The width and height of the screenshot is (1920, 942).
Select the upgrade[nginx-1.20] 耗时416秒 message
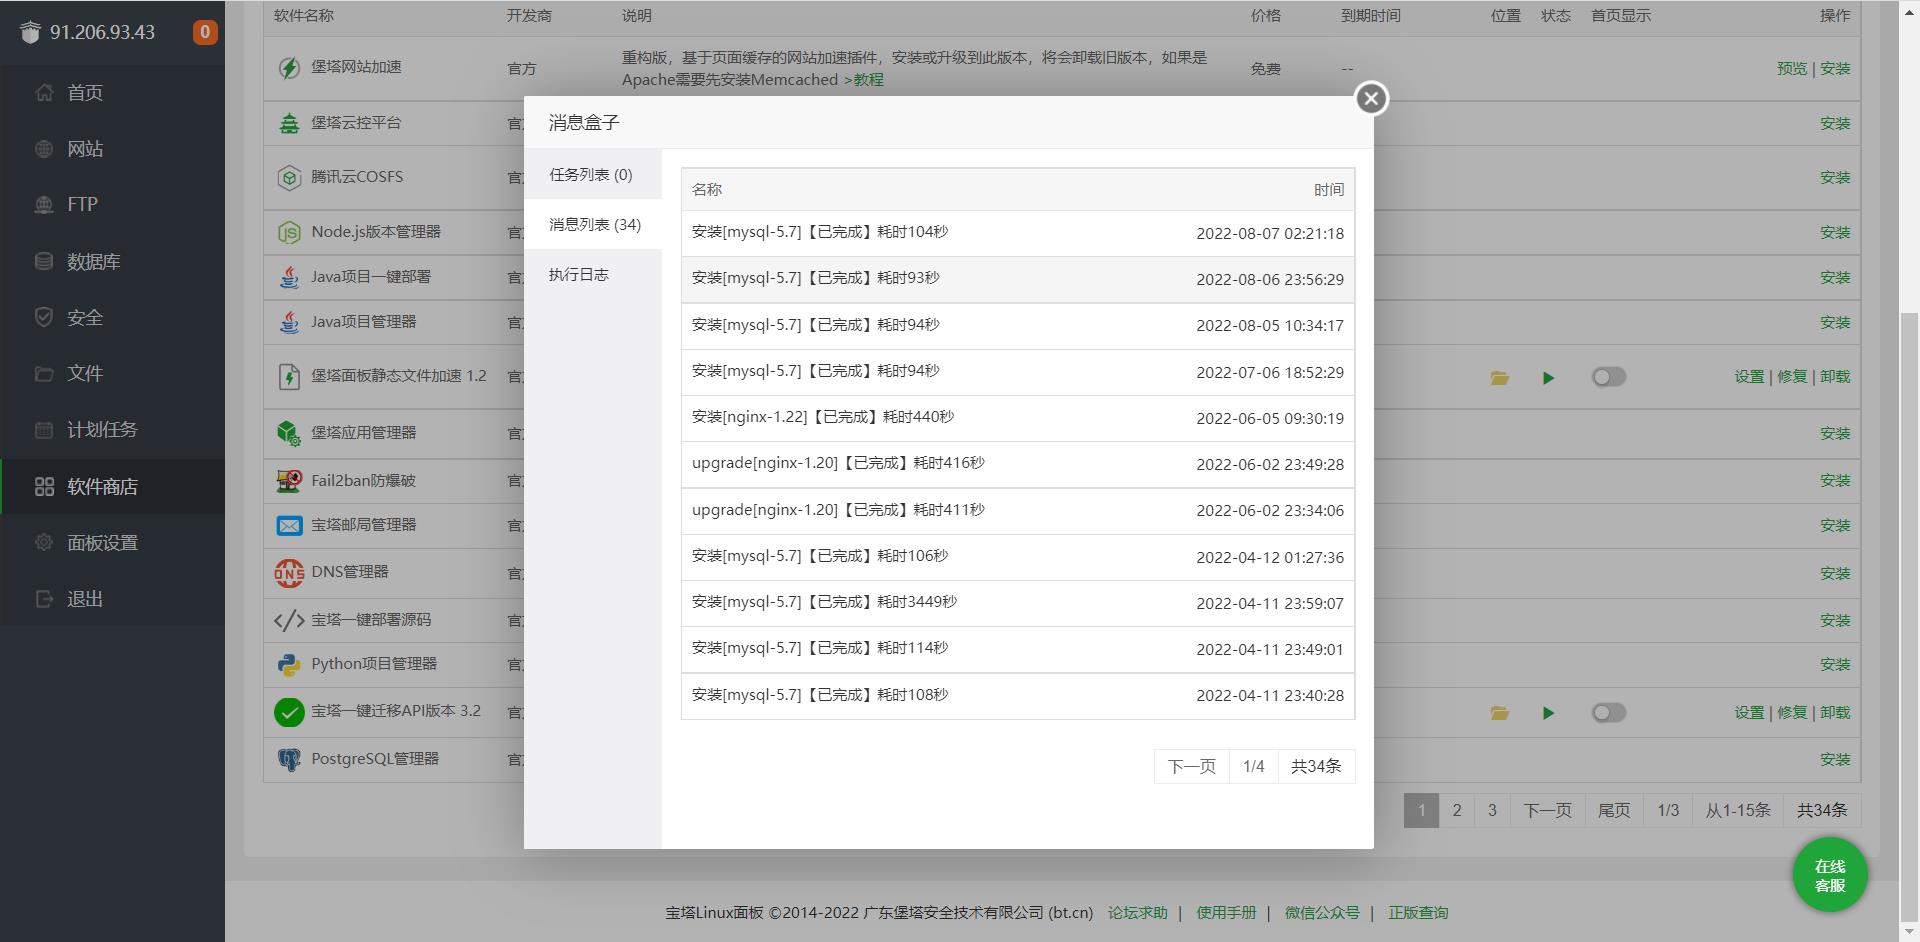[1018, 464]
